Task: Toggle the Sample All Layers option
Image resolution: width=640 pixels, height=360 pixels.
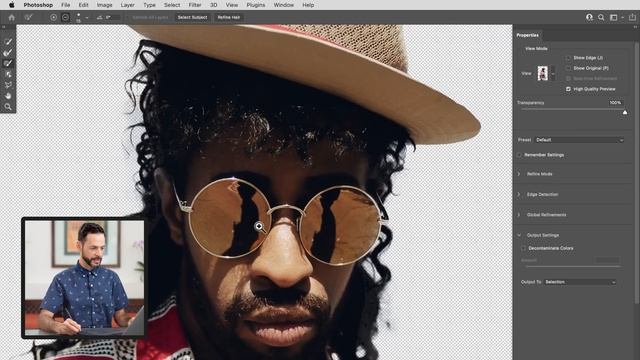Action: click(150, 17)
